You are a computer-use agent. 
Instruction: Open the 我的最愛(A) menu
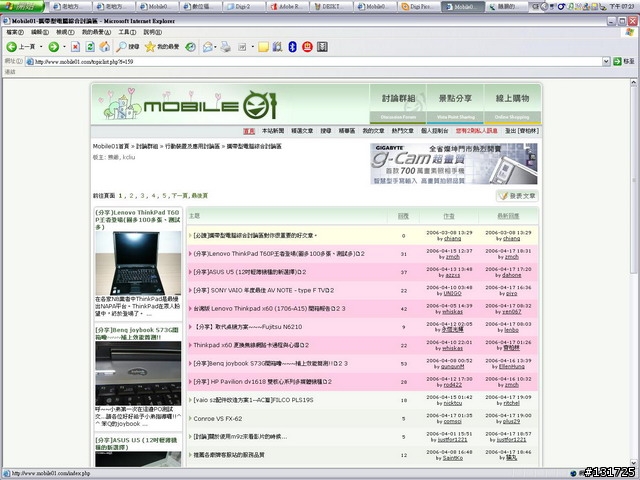click(x=96, y=32)
